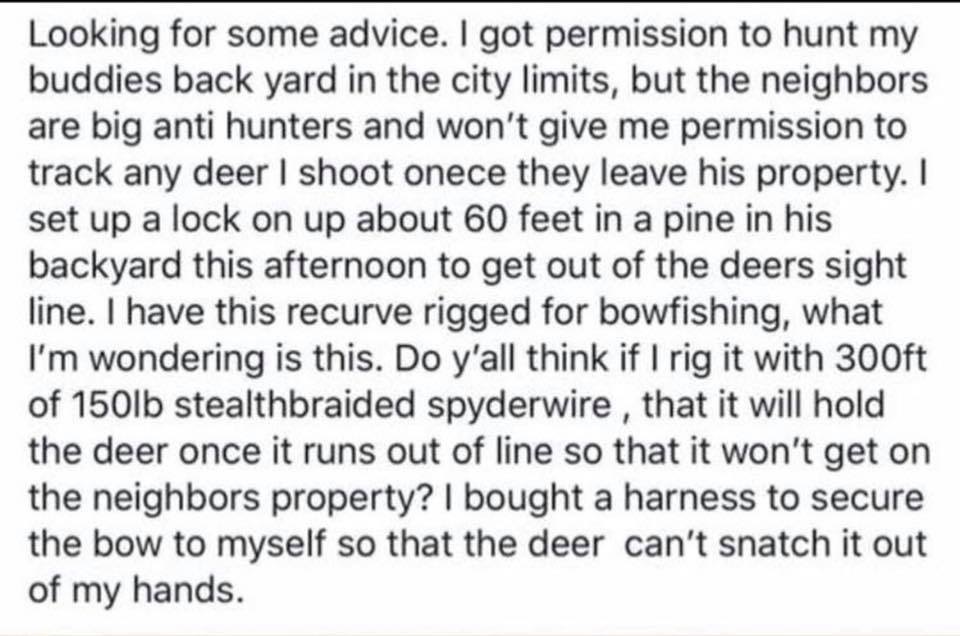Click the final words "of my hands."

click(x=133, y=590)
